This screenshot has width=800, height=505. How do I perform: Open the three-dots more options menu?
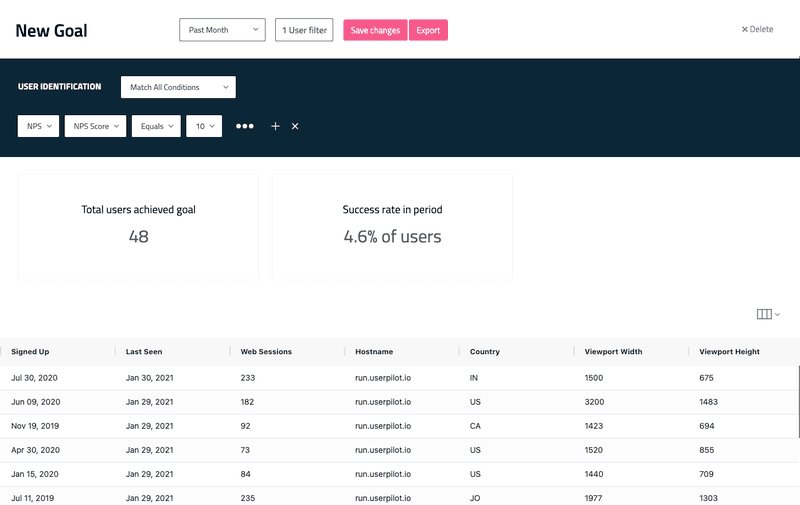tap(244, 126)
